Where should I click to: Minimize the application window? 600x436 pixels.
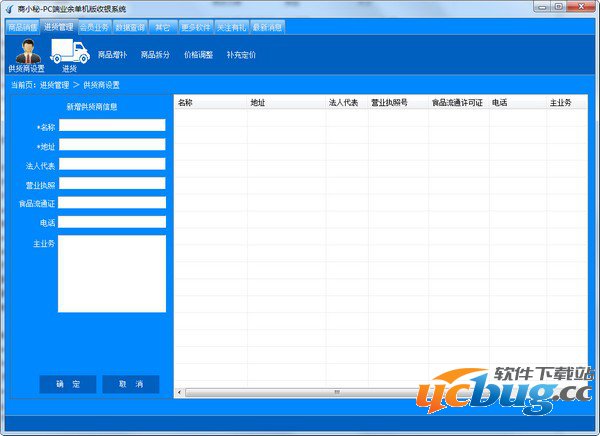(x=542, y=7)
